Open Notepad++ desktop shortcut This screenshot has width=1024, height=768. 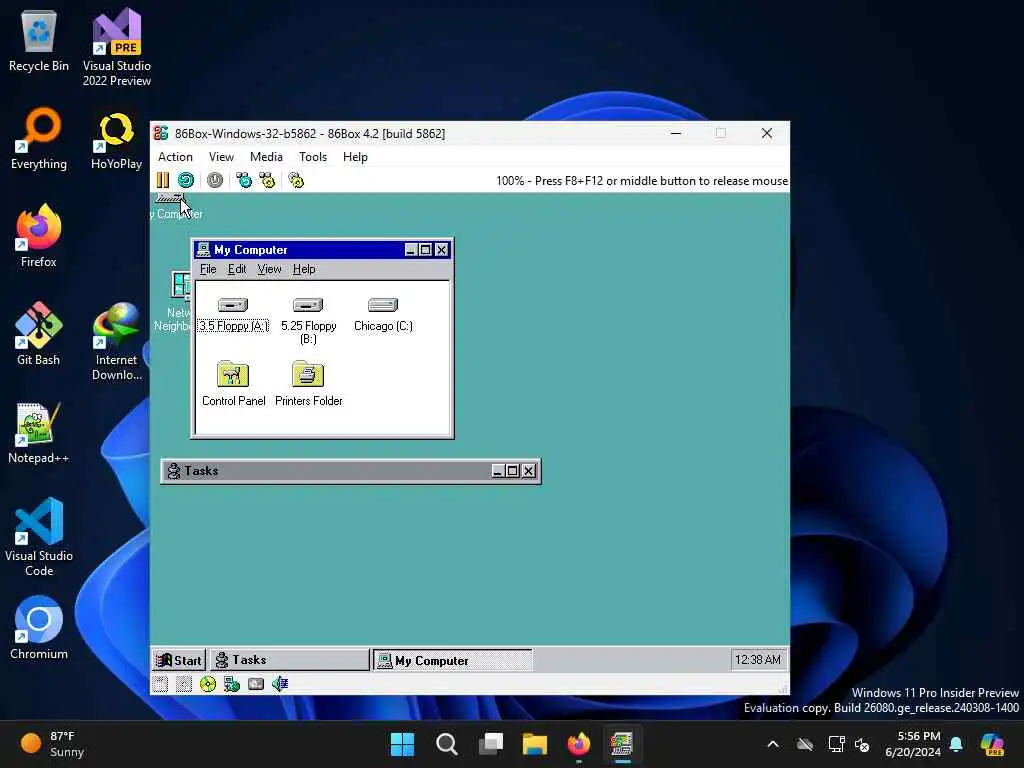[x=39, y=432]
